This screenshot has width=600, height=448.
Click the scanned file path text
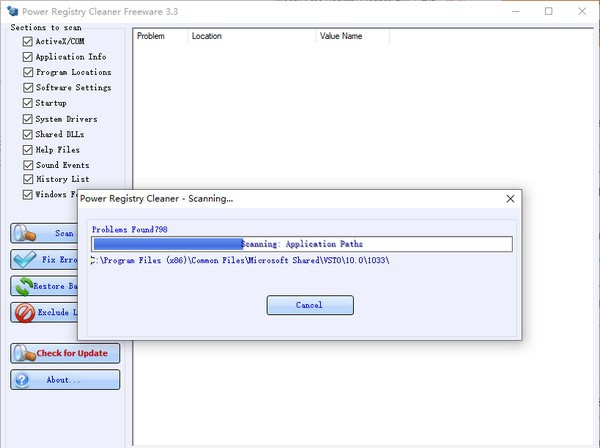240,261
